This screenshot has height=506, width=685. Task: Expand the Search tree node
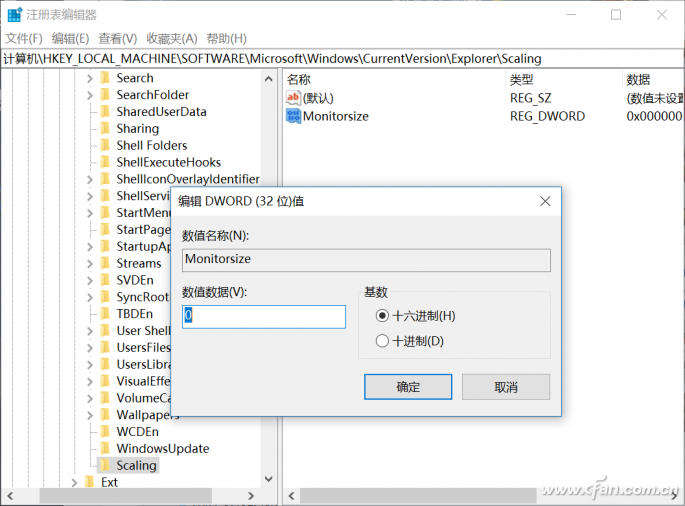(x=90, y=78)
